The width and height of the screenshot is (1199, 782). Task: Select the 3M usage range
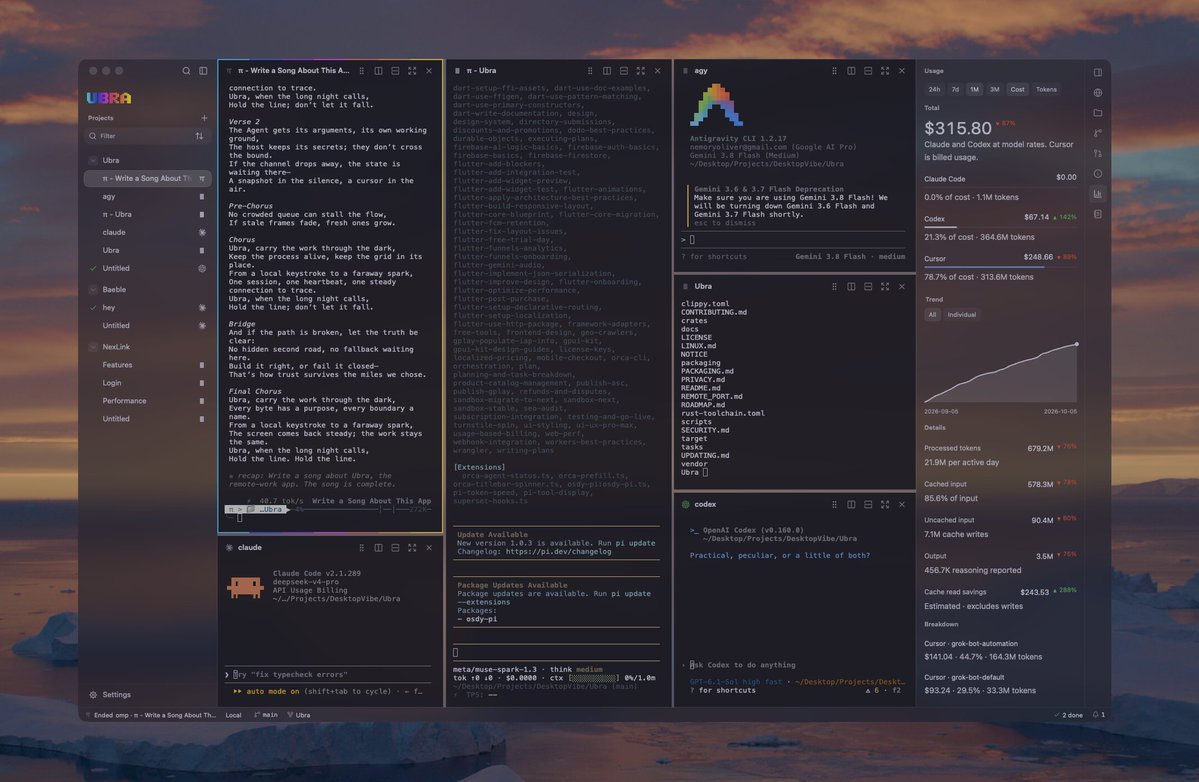point(994,89)
